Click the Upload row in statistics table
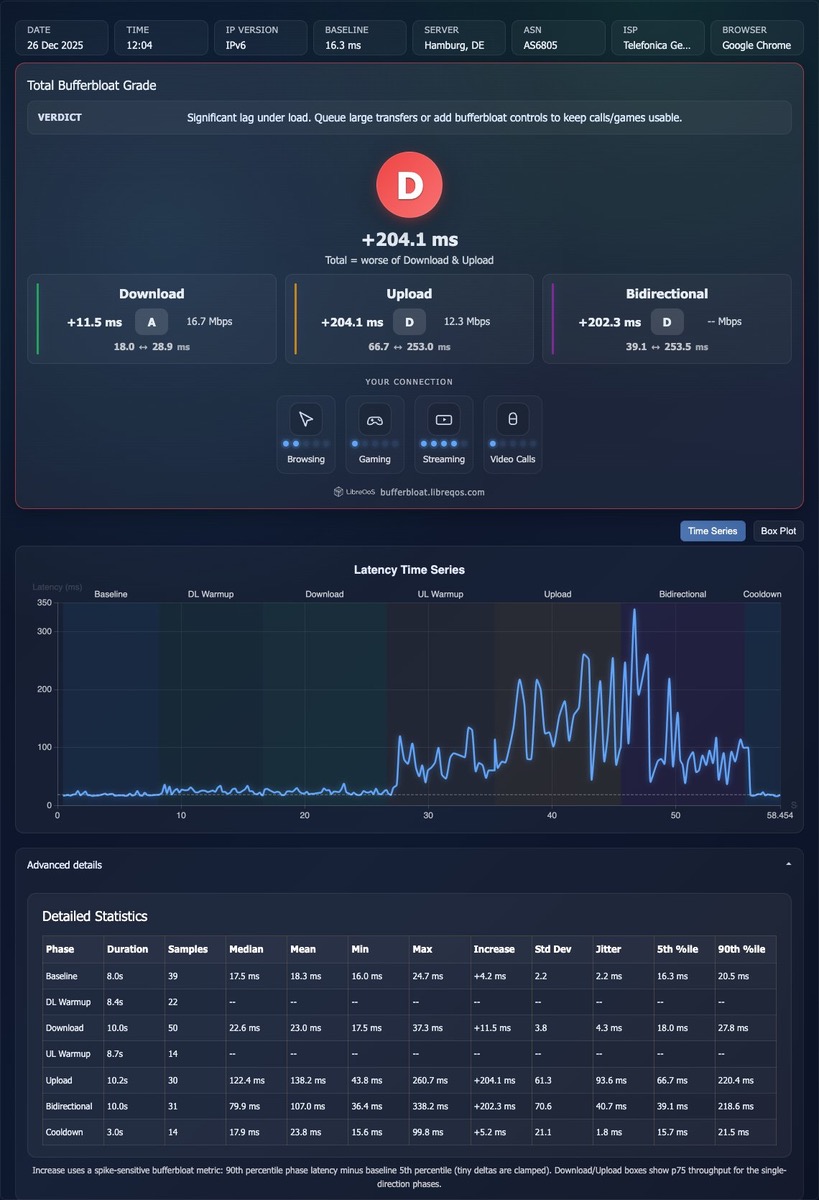The image size is (819, 1200). (409, 1080)
